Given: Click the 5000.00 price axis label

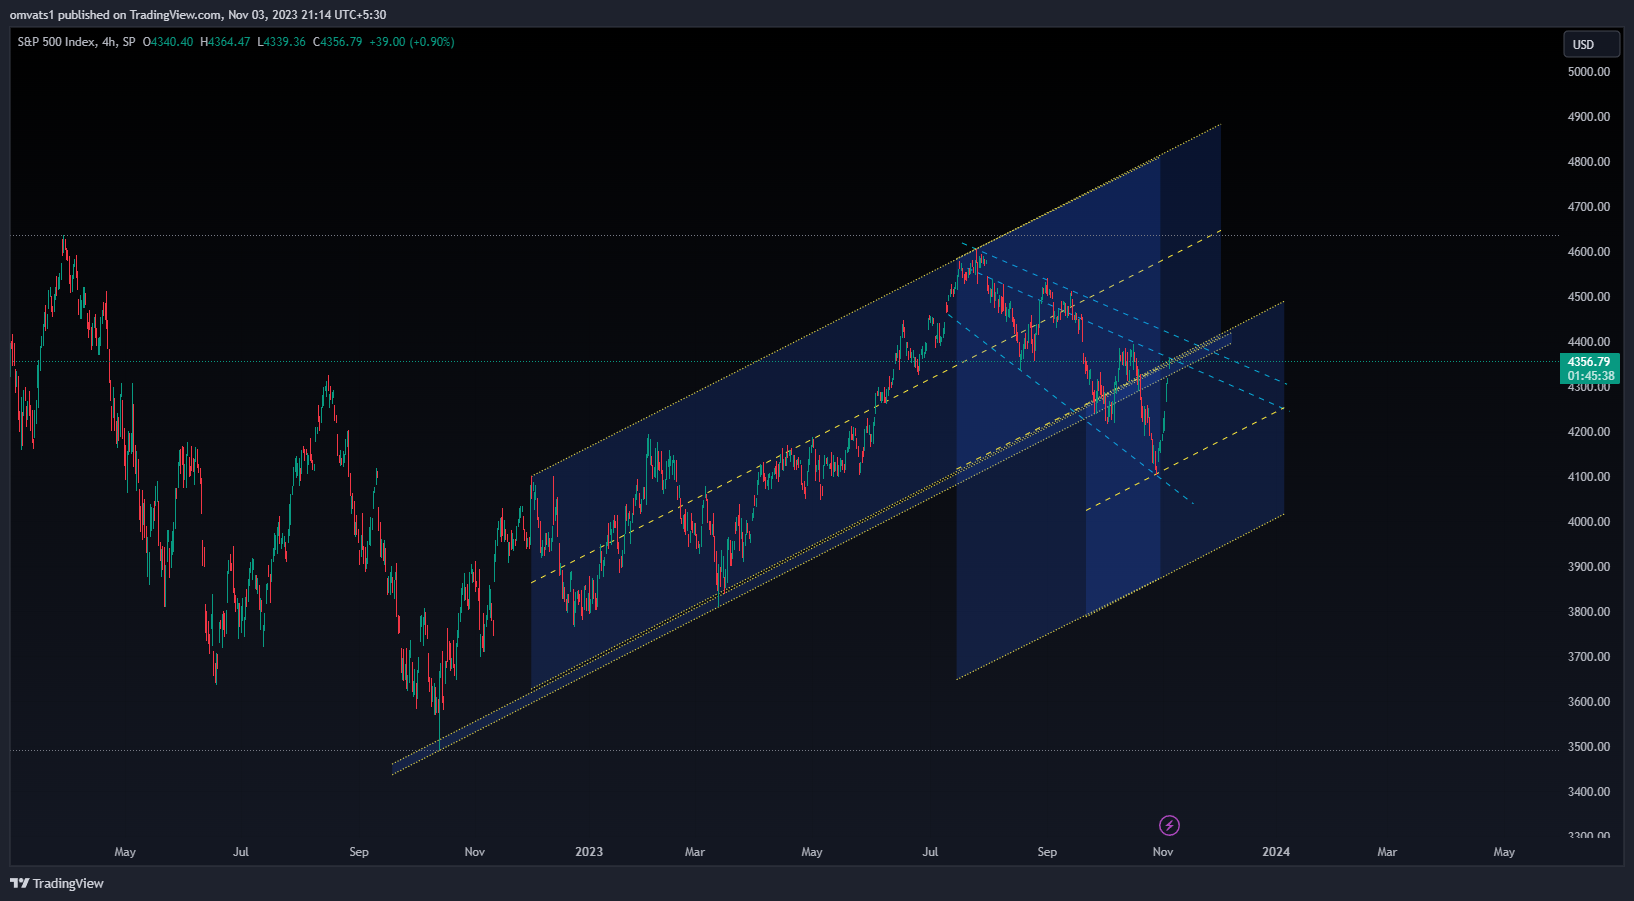Looking at the screenshot, I should [x=1589, y=72].
